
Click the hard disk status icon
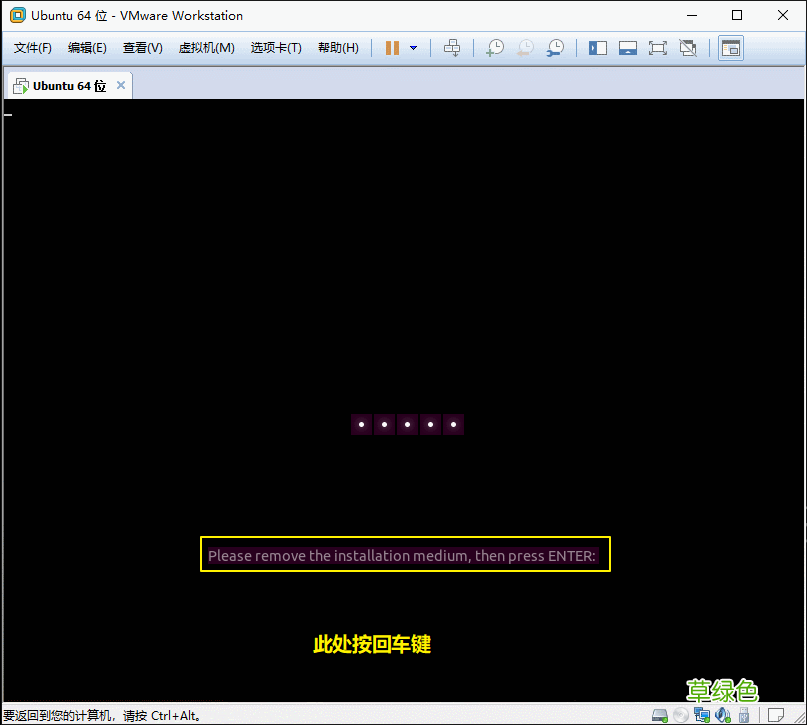[x=660, y=715]
